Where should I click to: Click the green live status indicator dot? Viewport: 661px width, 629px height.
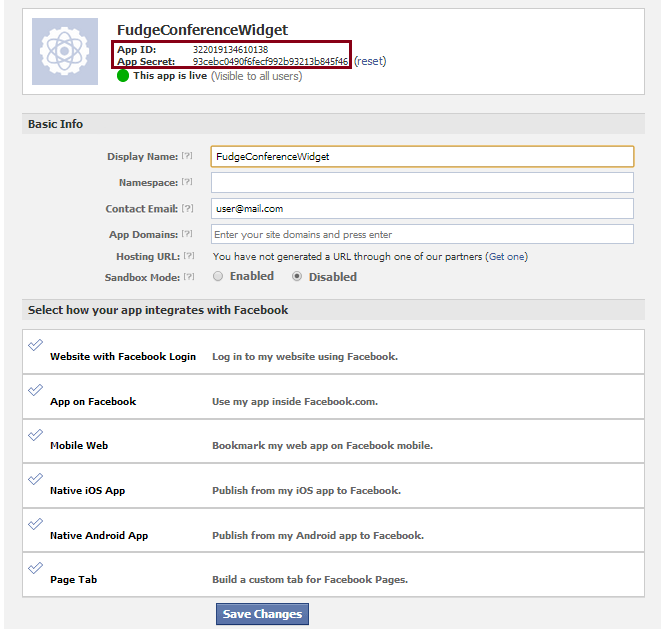[x=123, y=76]
